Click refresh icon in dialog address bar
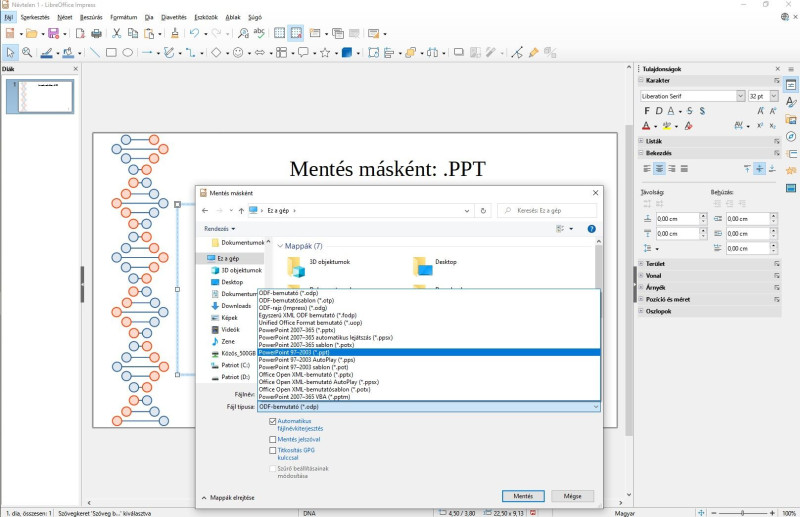 point(483,210)
